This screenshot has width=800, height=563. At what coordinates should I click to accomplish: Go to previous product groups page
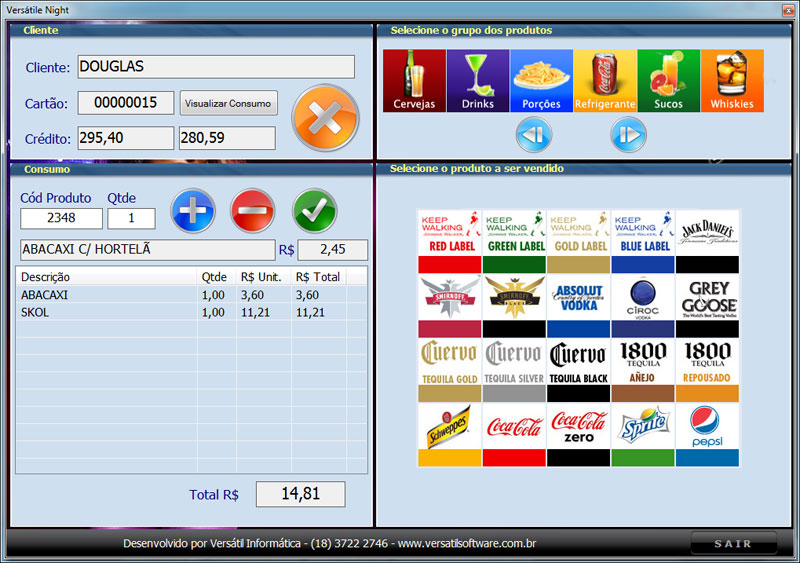[534, 135]
